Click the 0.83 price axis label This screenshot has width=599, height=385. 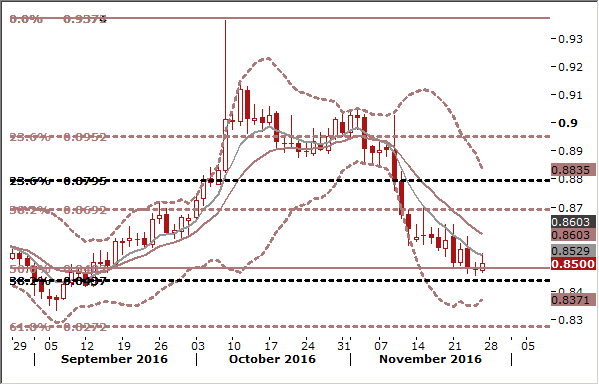point(570,320)
